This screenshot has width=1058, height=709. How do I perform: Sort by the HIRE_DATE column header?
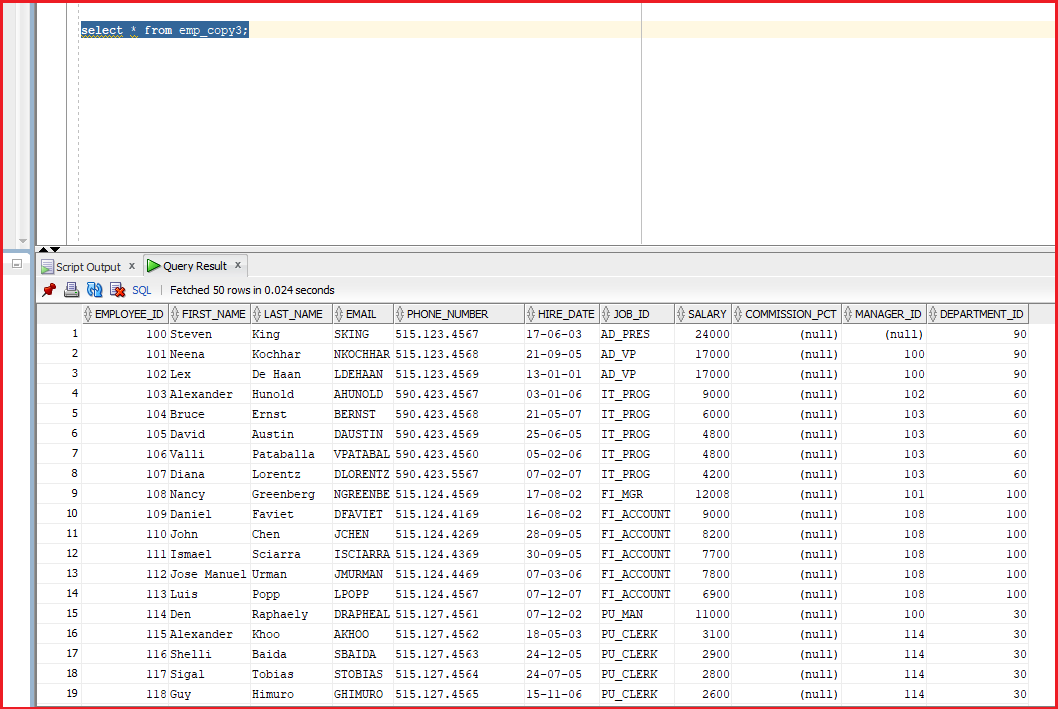(561, 314)
